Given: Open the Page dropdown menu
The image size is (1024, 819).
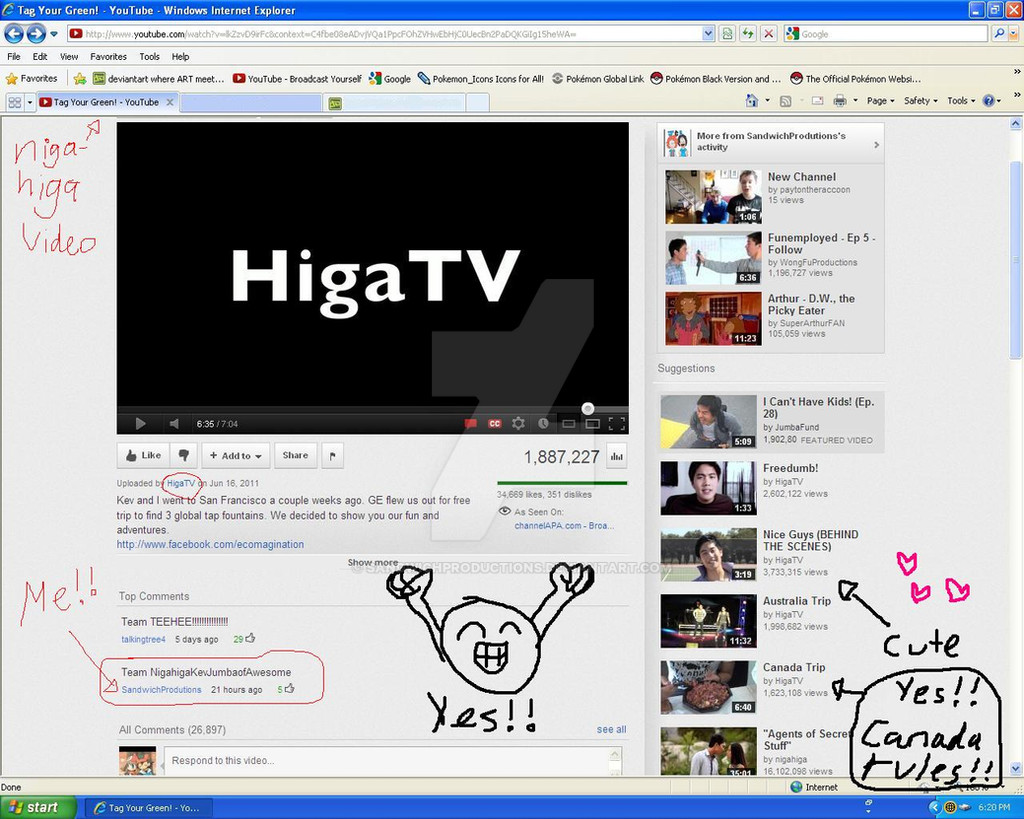Looking at the screenshot, I should tap(881, 101).
